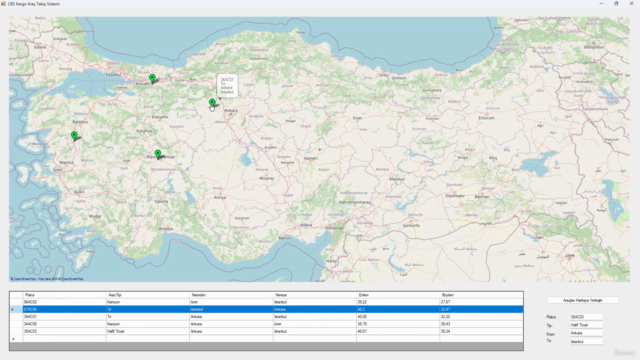Screen dimensions: 640x360
Task: Click the Tip input field showing Hafif Ticari
Action: pyautogui.click(x=586, y=325)
